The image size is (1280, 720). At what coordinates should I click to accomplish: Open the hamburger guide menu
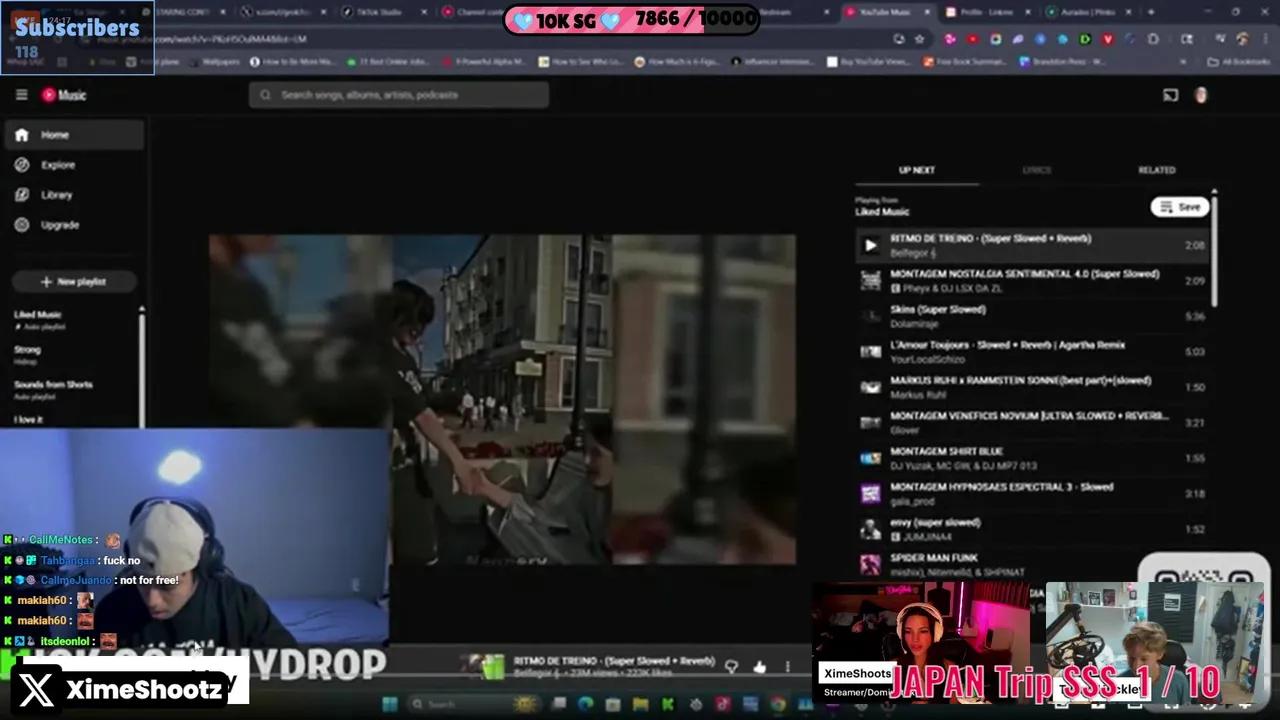[x=21, y=95]
